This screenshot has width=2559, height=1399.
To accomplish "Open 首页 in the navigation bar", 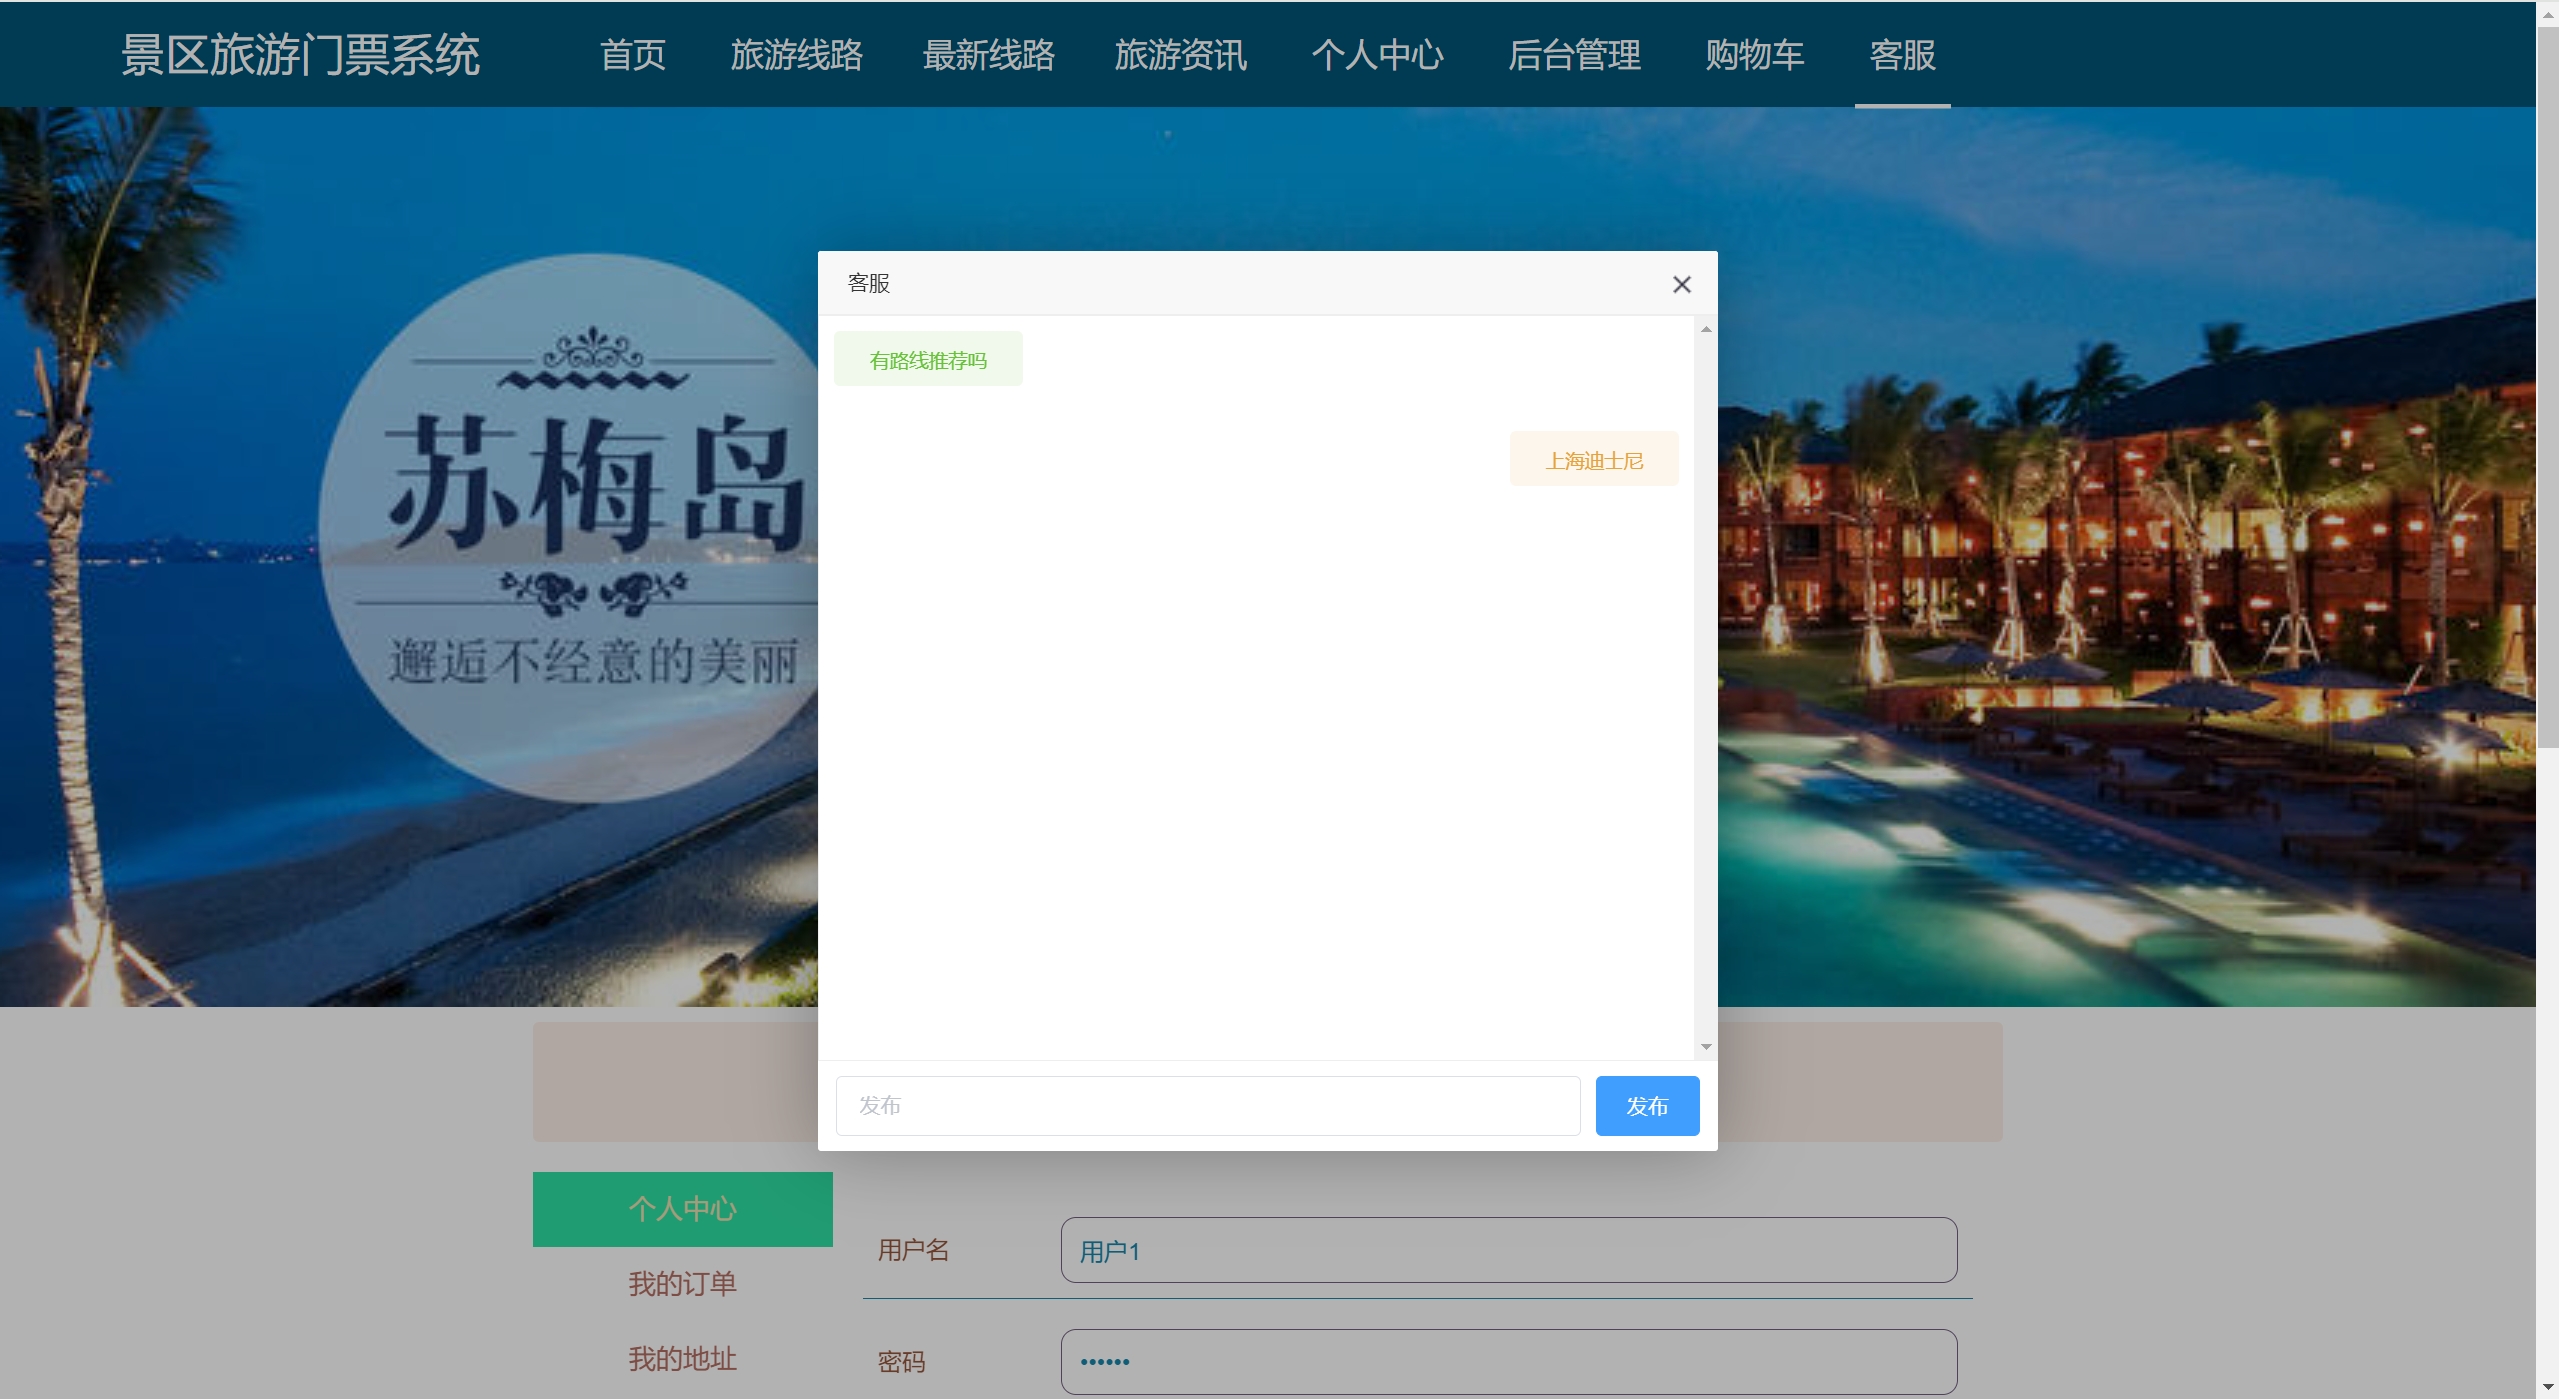I will 632,55.
